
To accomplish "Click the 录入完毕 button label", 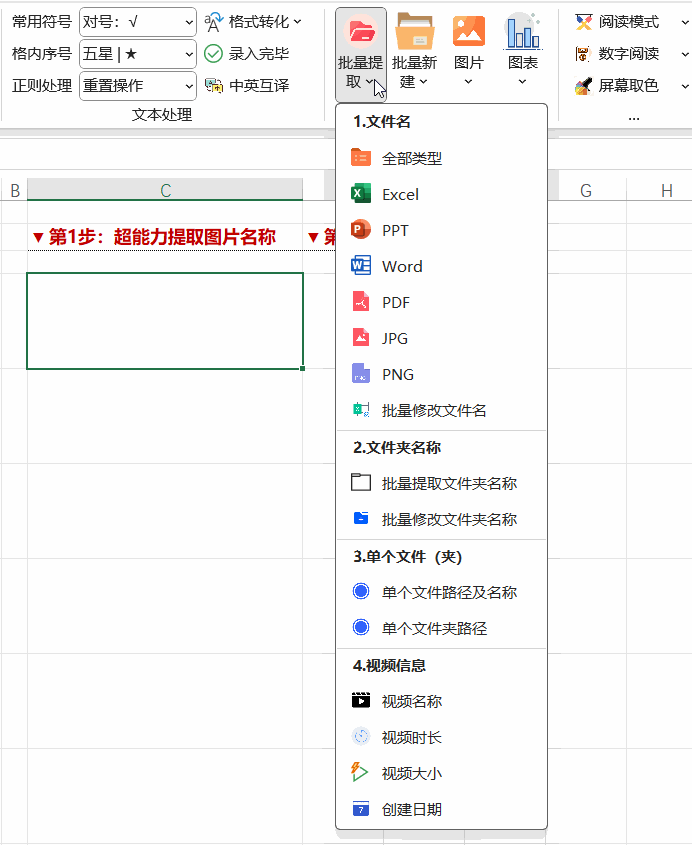I will [259, 54].
